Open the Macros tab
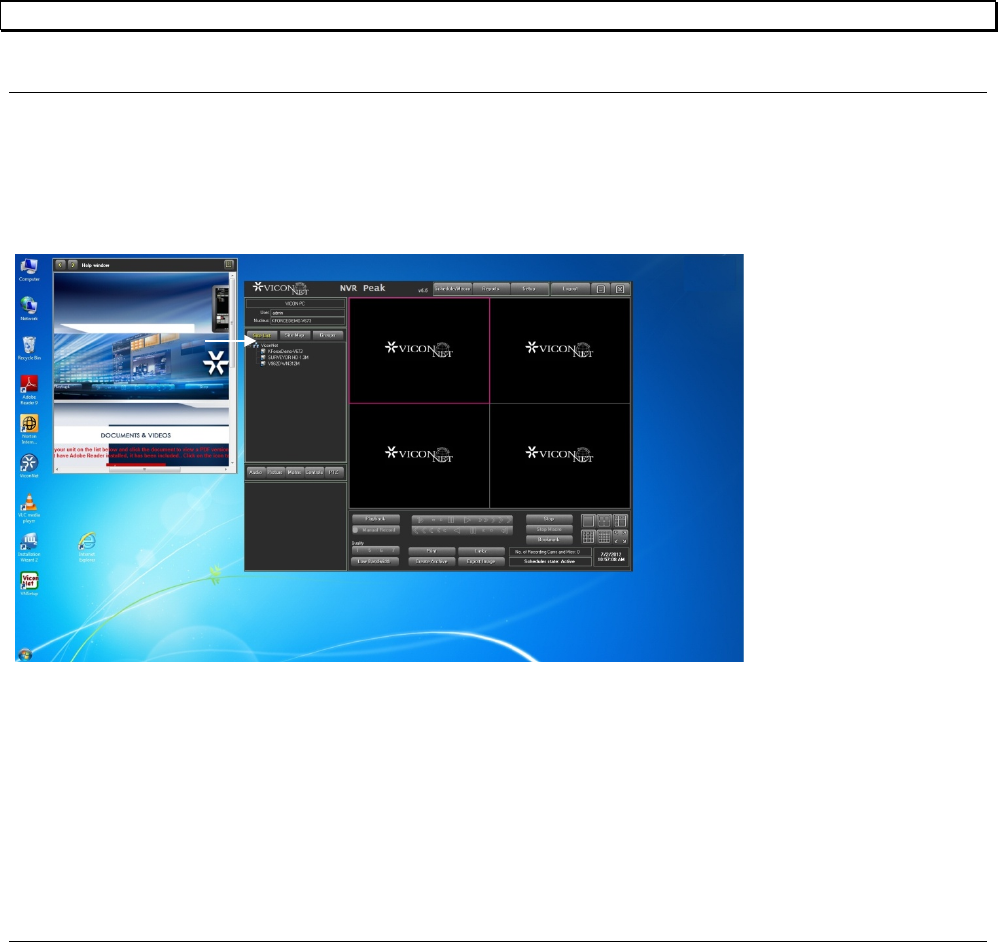998x942 pixels. tap(294, 472)
